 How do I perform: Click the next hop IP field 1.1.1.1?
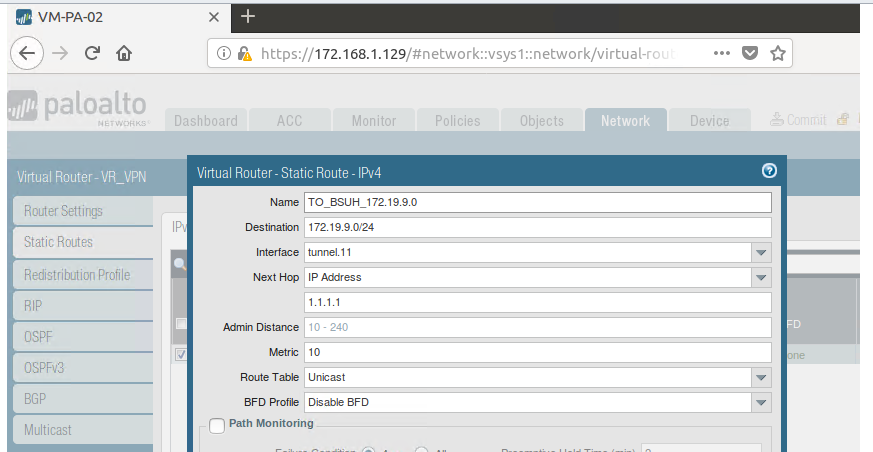click(x=538, y=302)
